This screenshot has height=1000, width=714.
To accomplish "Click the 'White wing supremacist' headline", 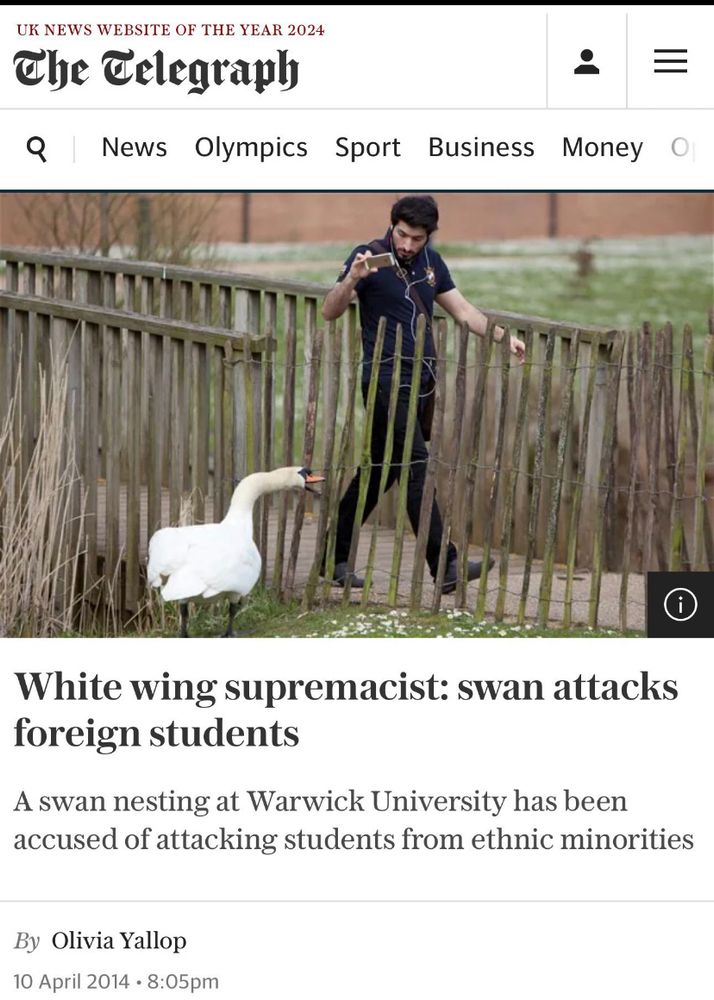I will pos(346,709).
